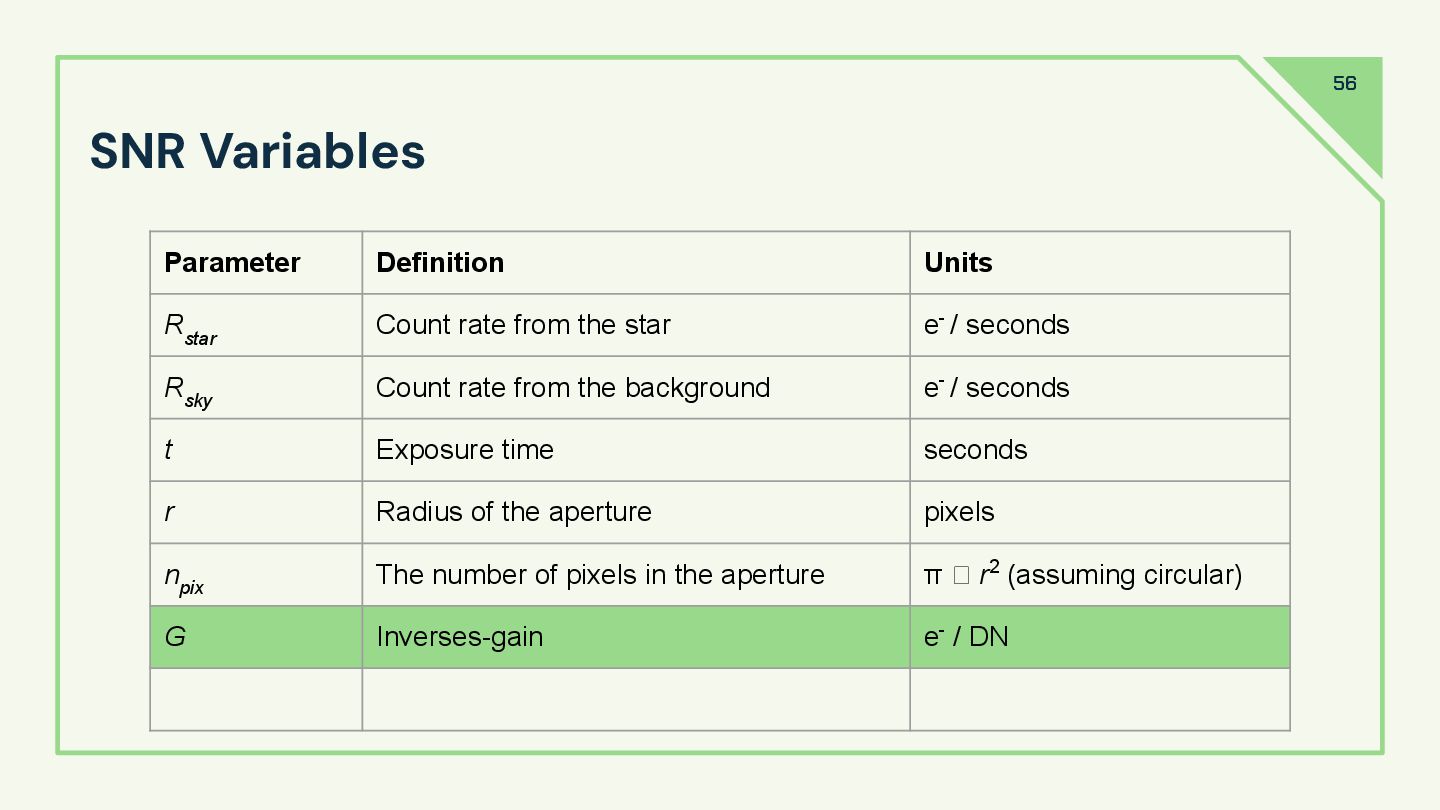Image resolution: width=1440 pixels, height=810 pixels.
Task: Click the empty last row definition cell
Action: pyautogui.click(x=636, y=700)
